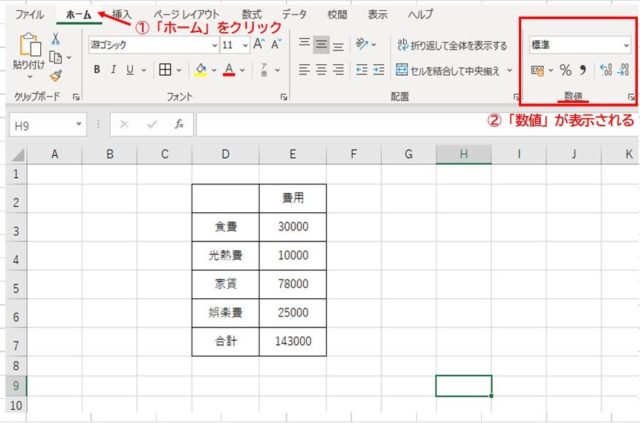Open クリップボード group dialog launcher

76,97
